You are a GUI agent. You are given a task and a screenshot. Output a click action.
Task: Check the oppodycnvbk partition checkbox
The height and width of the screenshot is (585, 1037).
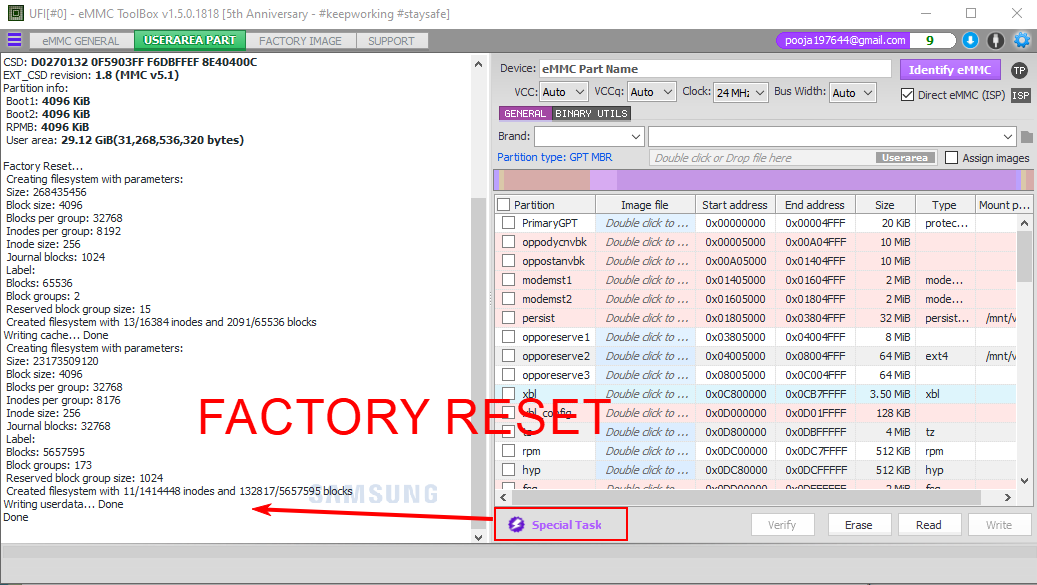pyautogui.click(x=508, y=242)
